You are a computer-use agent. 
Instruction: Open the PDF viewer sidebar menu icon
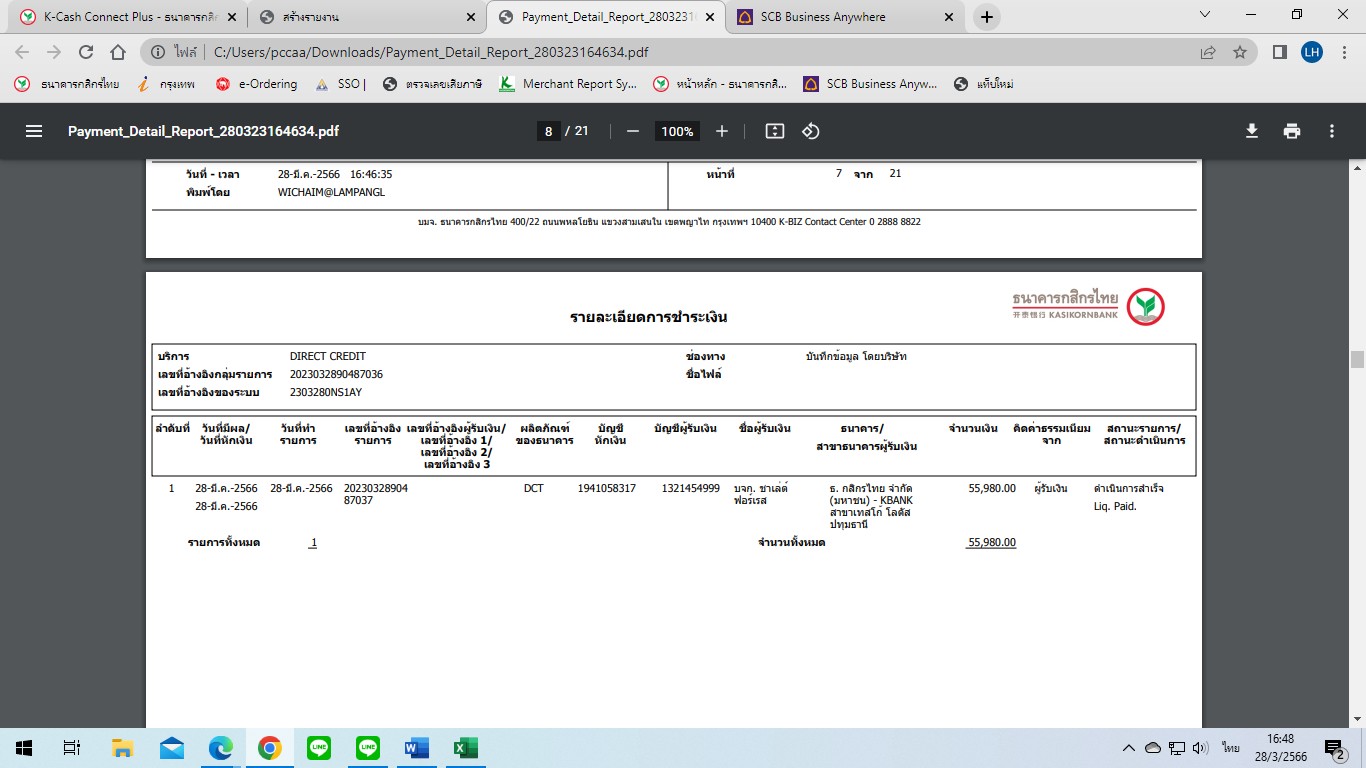click(34, 131)
